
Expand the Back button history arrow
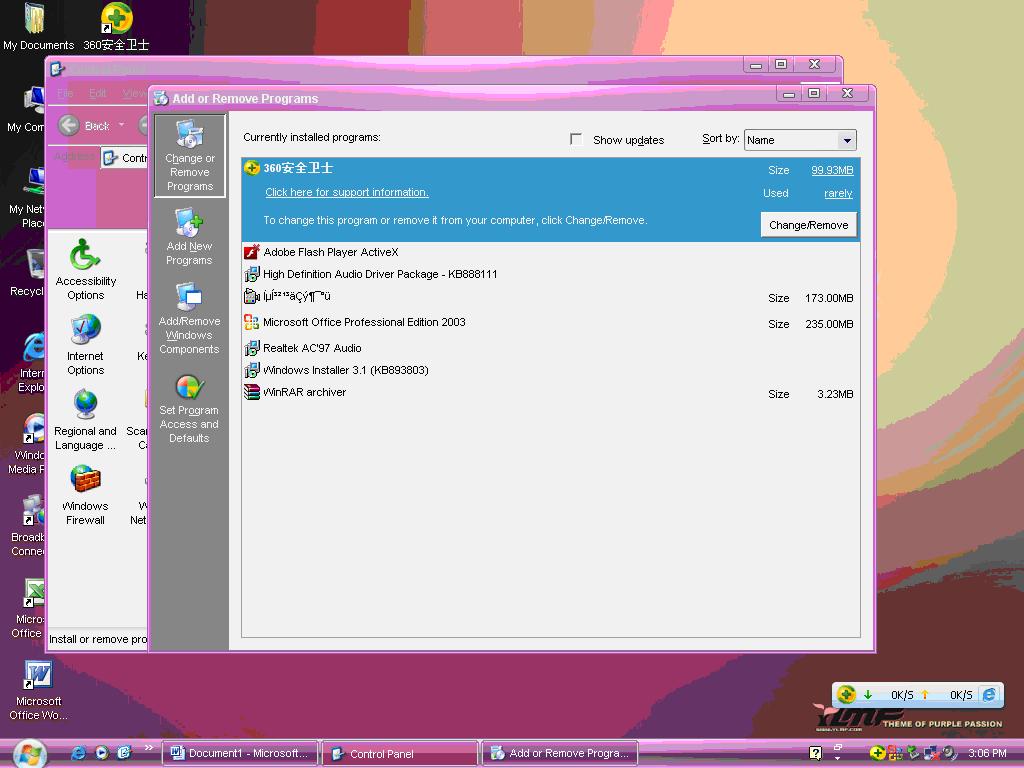tap(121, 125)
